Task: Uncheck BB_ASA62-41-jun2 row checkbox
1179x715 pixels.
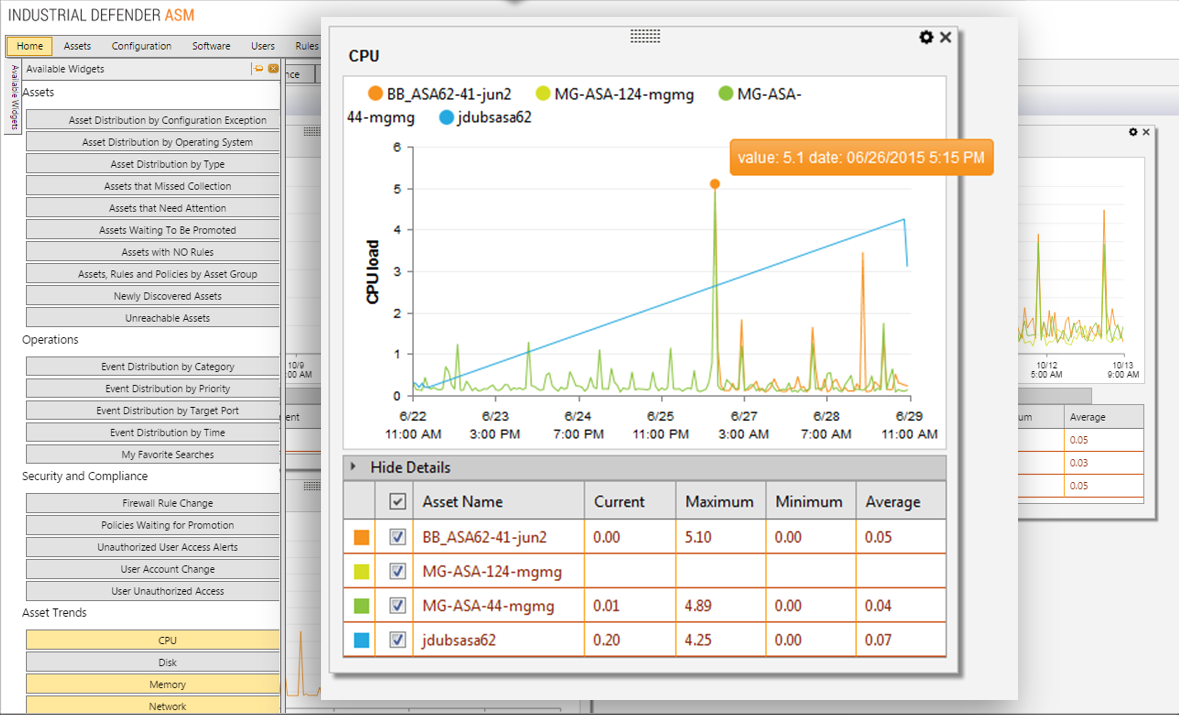Action: coord(398,537)
